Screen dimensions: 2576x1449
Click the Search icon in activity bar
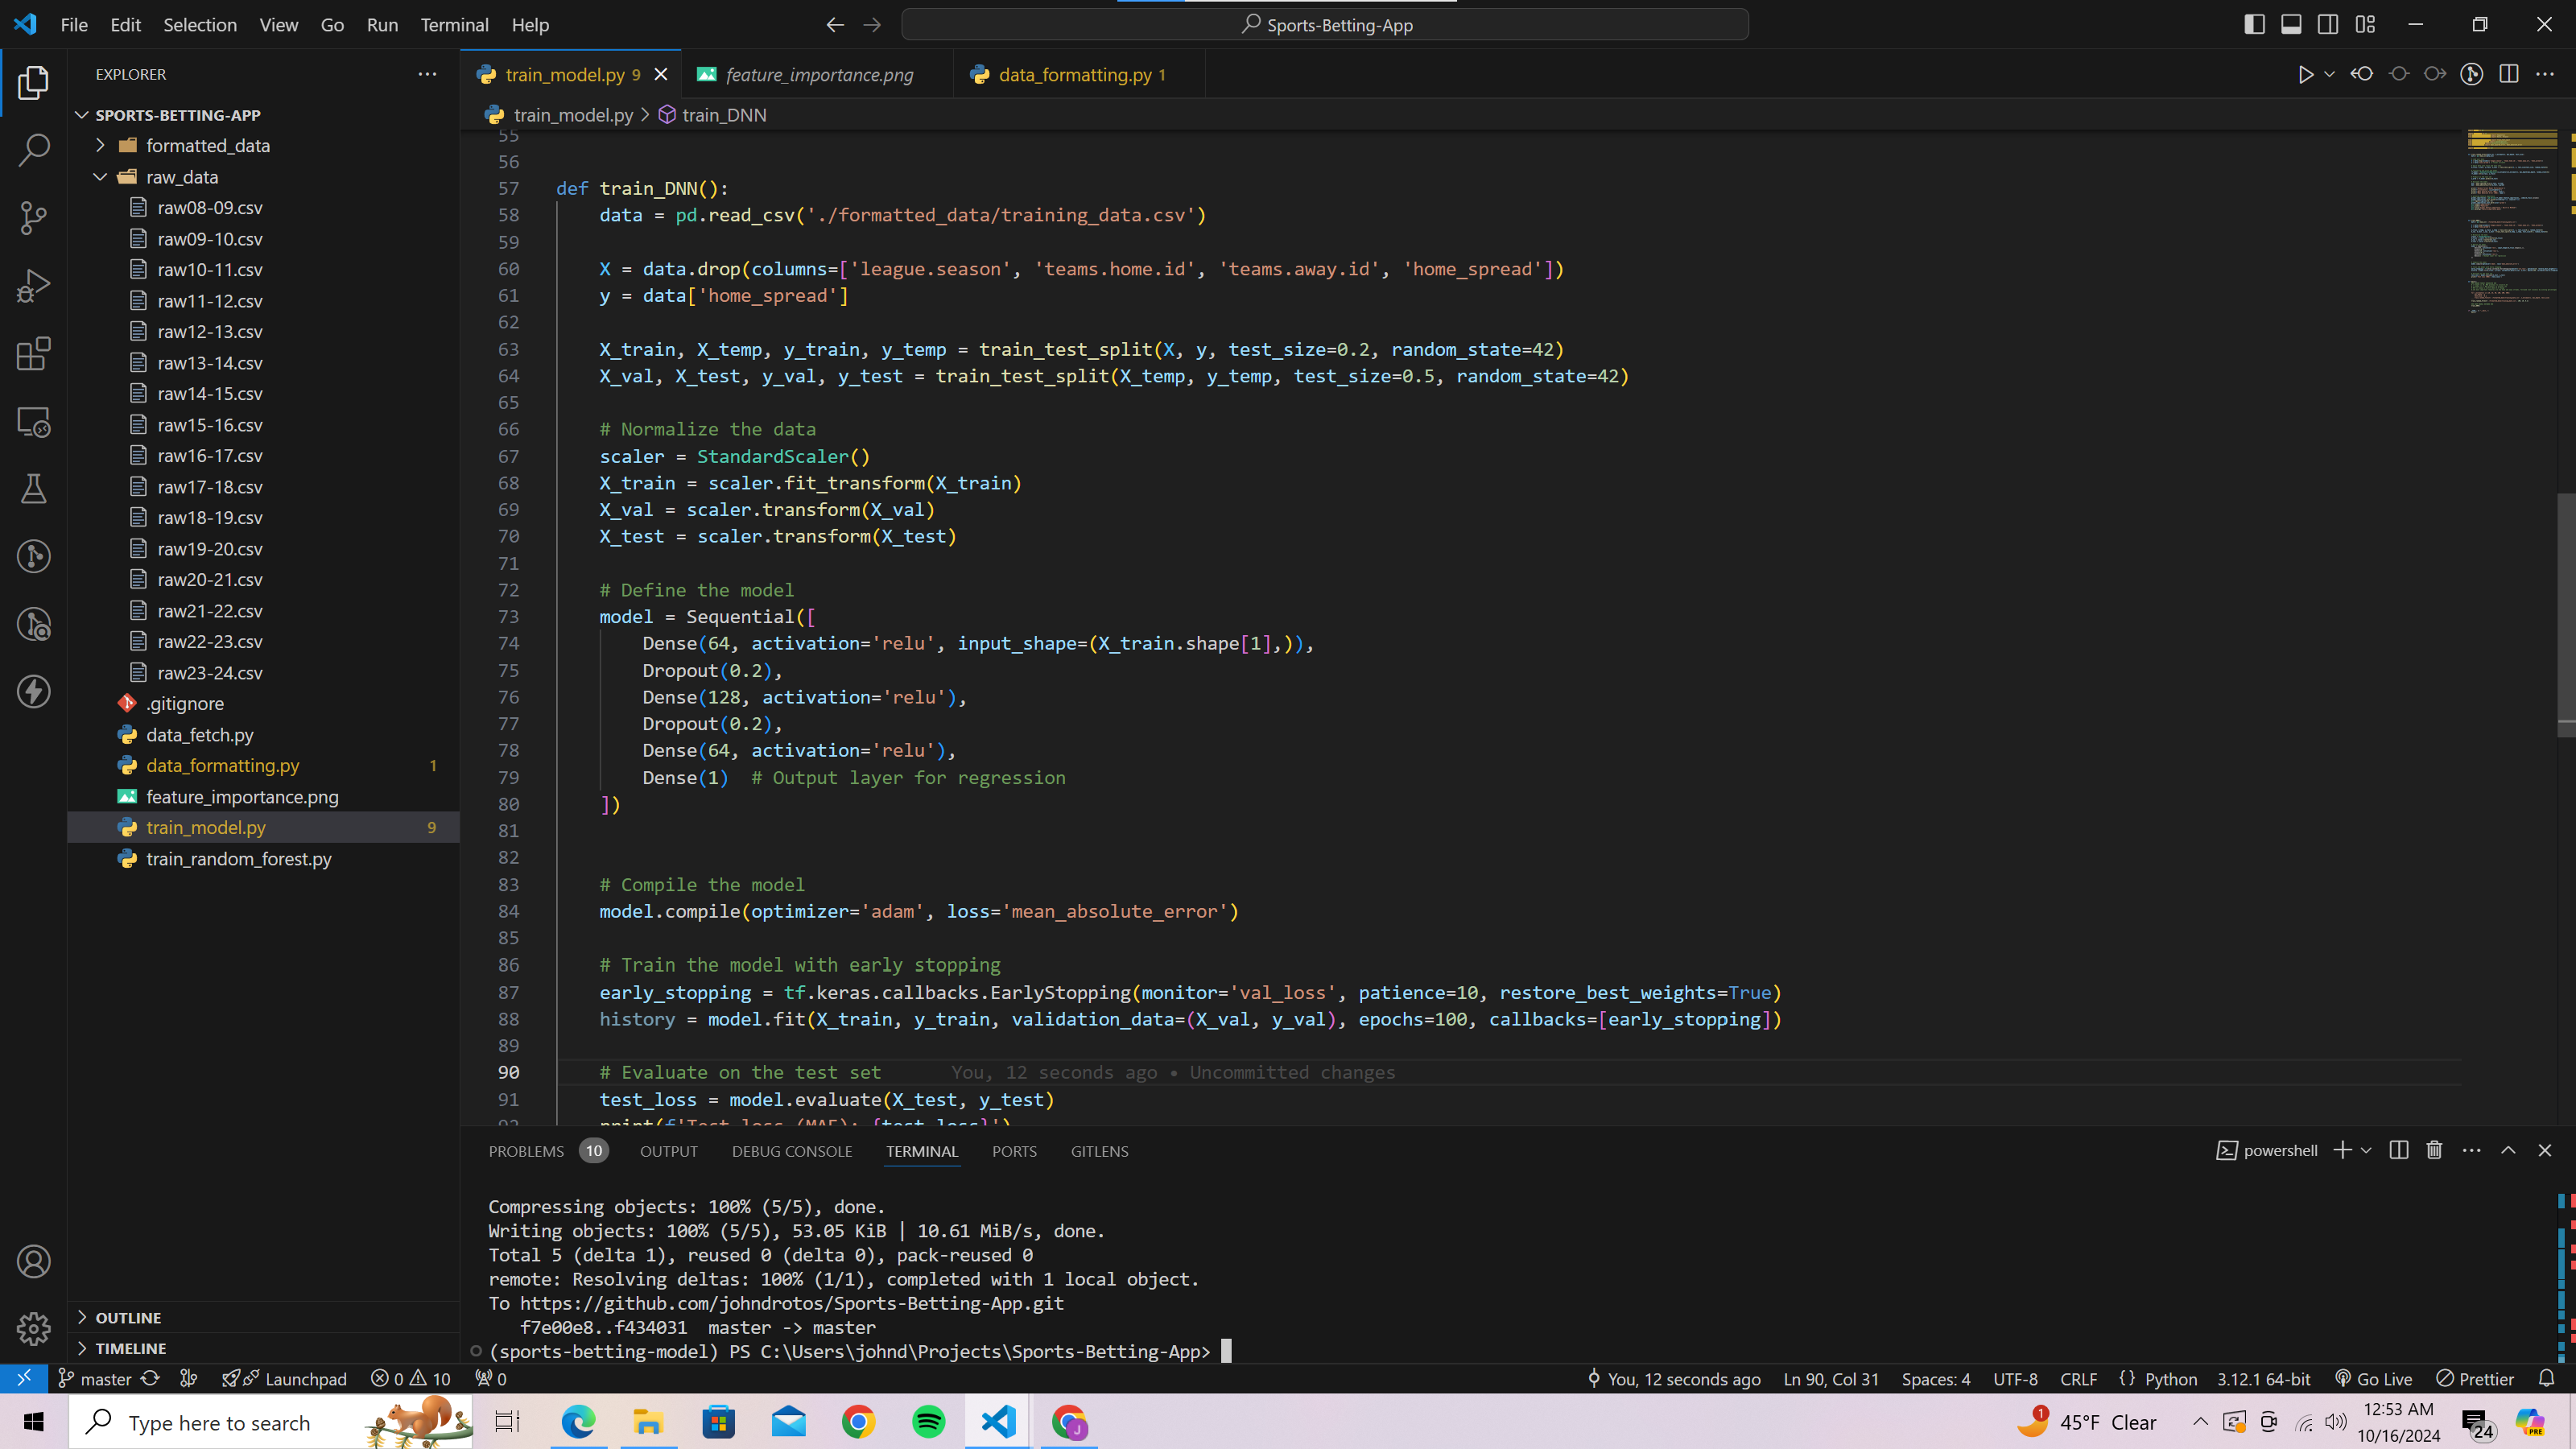click(x=33, y=150)
